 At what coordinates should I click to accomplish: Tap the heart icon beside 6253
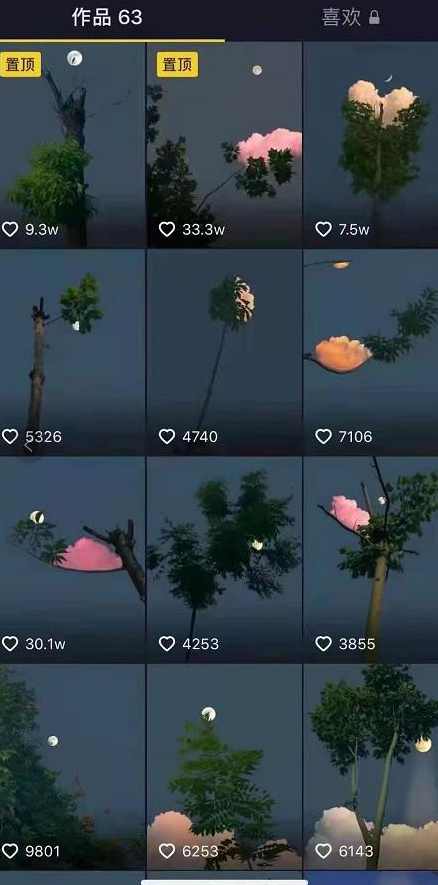click(x=167, y=851)
